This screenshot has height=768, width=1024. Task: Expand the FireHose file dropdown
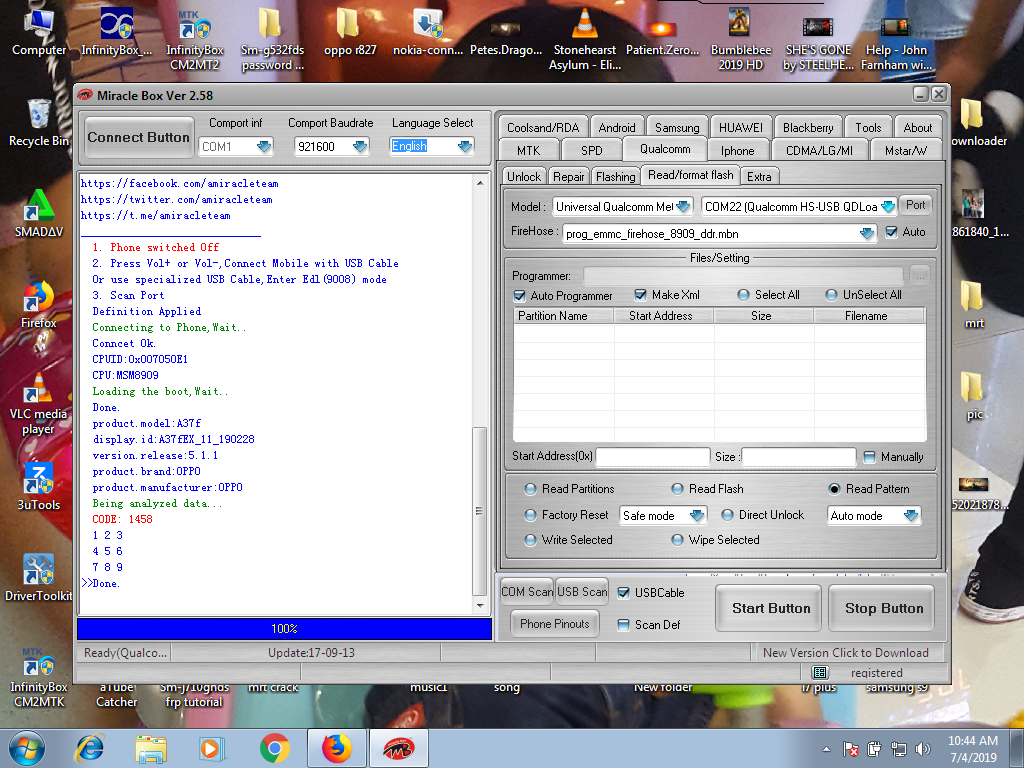tap(867, 234)
